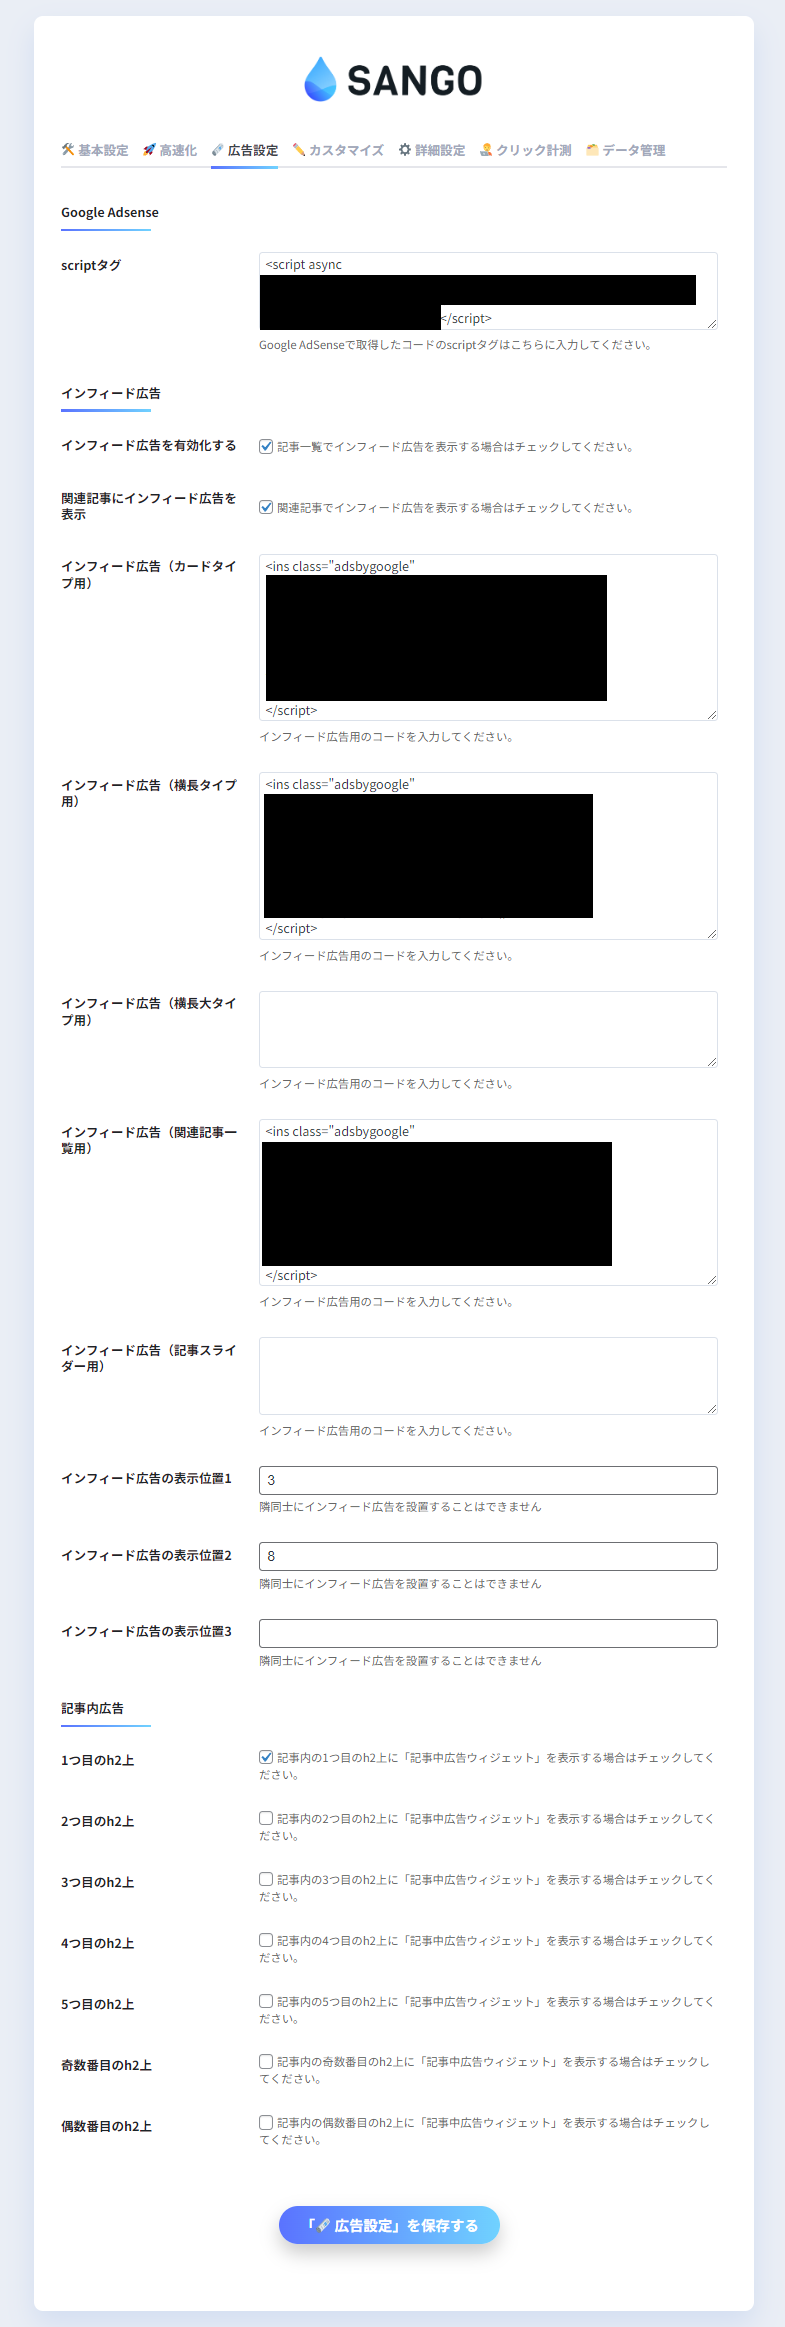Viewport: 785px width, 2327px height.
Task: Click the rocket icon beside 高速化
Action: [x=149, y=150]
